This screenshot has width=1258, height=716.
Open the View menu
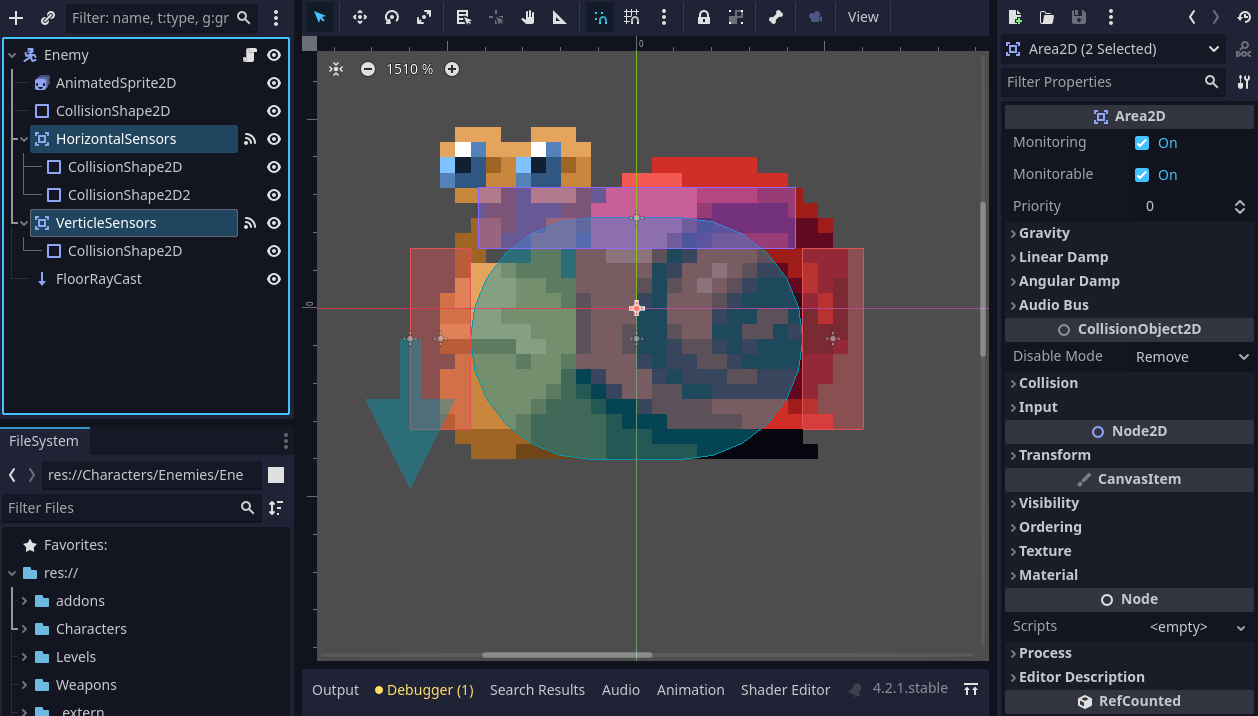[862, 17]
